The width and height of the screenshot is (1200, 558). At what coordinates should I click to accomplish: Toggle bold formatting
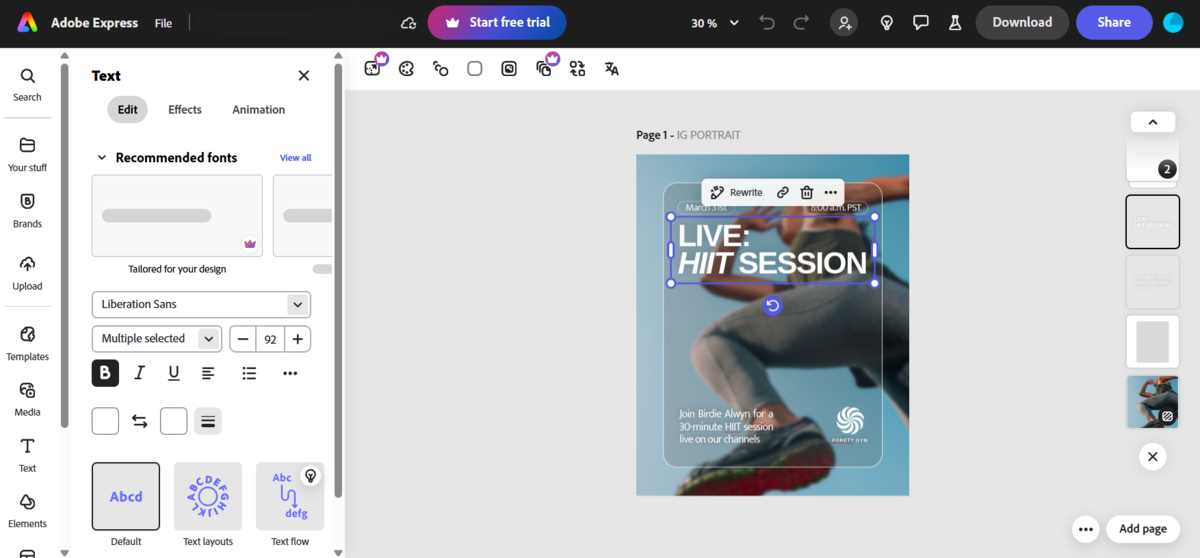click(x=105, y=373)
